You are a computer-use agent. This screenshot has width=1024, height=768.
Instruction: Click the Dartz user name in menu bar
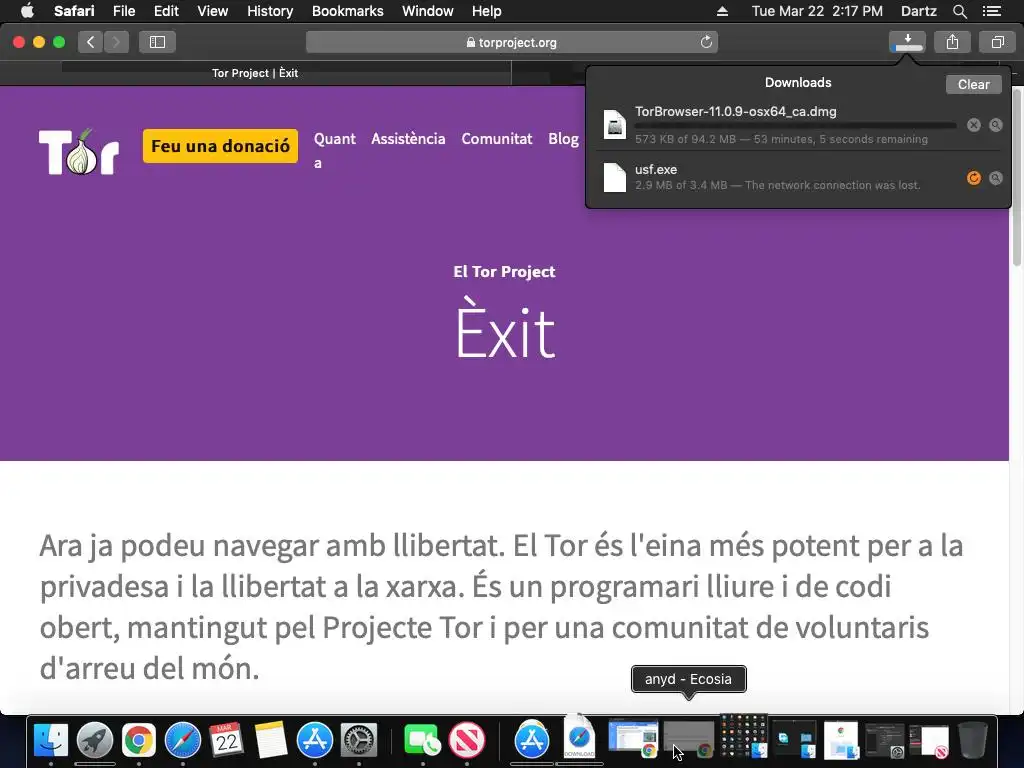918,11
